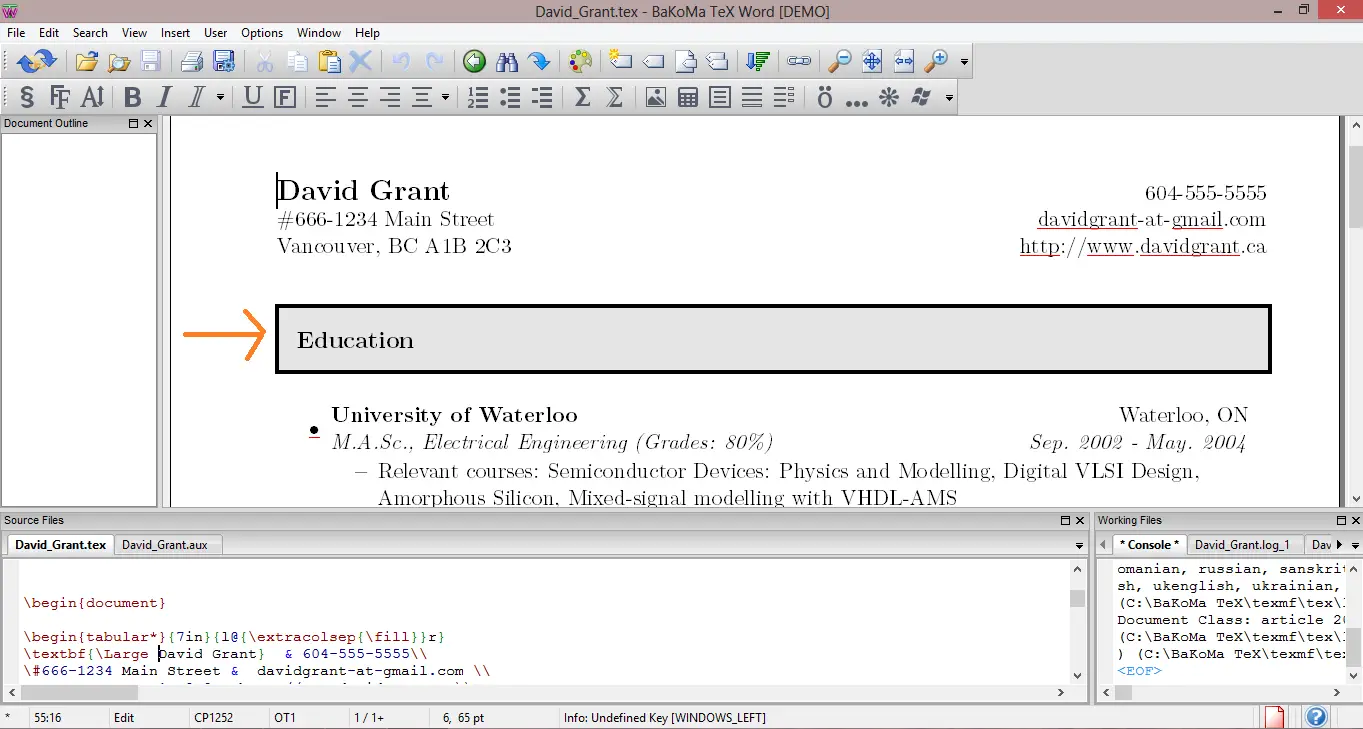
Task: Enable centered text alignment
Action: pyautogui.click(x=357, y=97)
